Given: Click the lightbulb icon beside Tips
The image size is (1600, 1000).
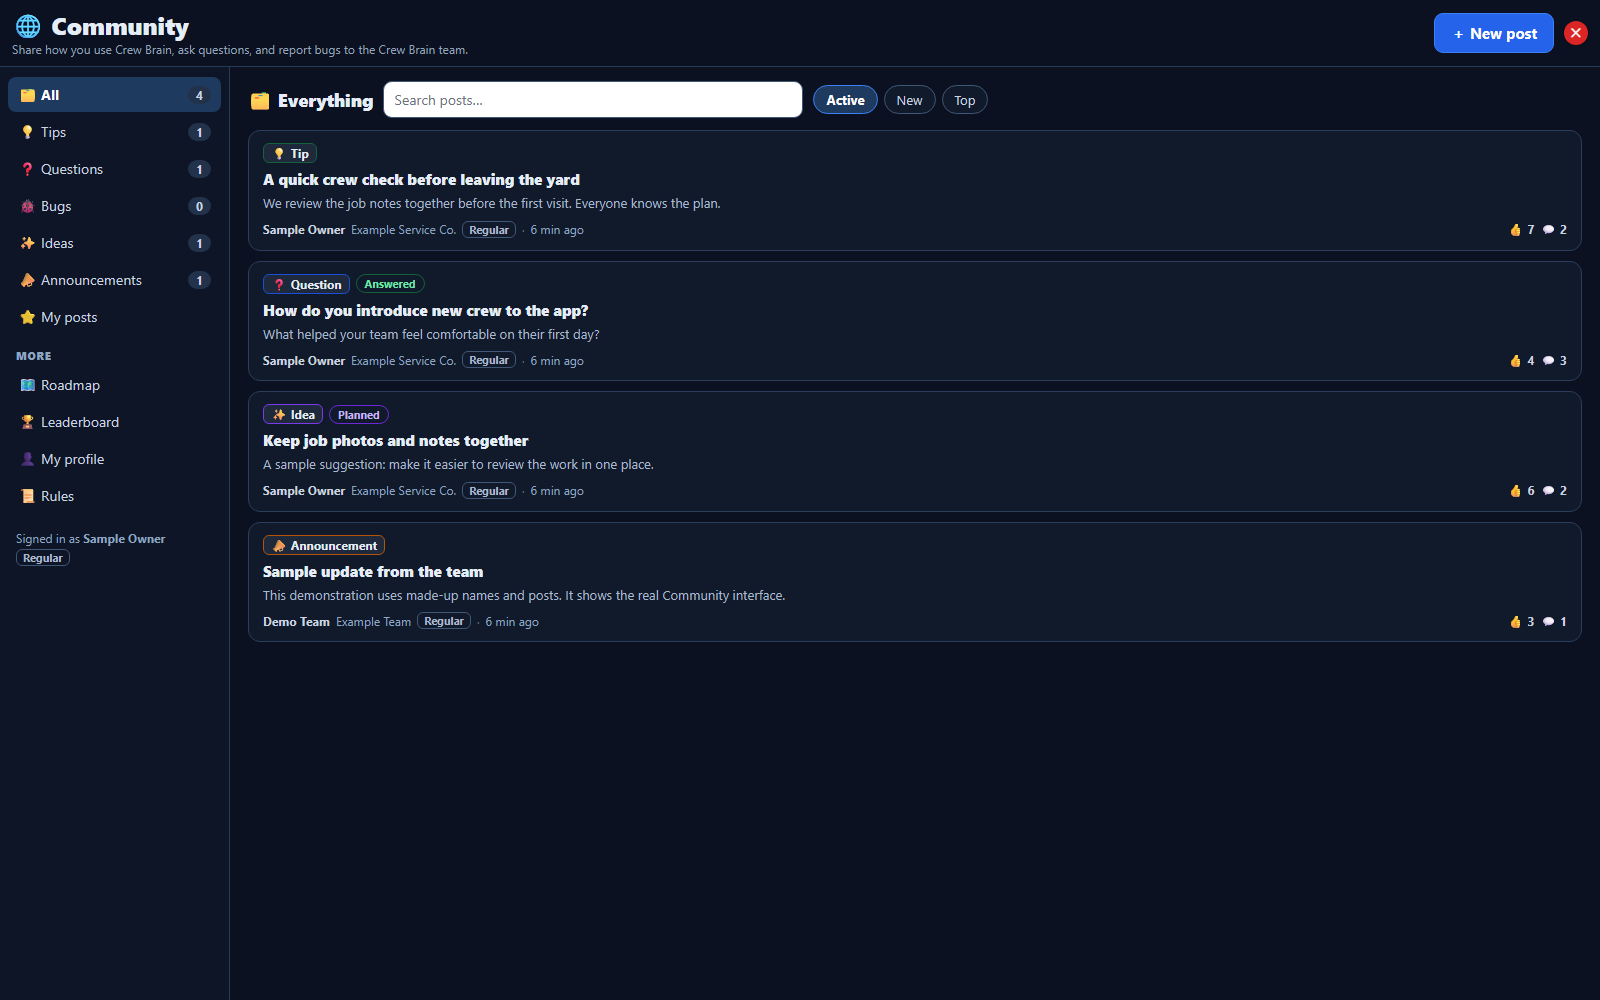Looking at the screenshot, I should tap(28, 132).
